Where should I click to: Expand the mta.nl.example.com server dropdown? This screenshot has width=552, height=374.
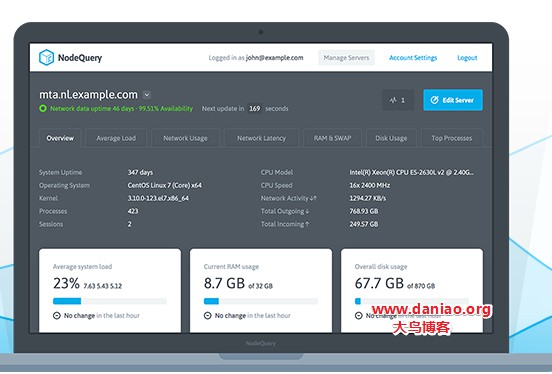[x=147, y=95]
